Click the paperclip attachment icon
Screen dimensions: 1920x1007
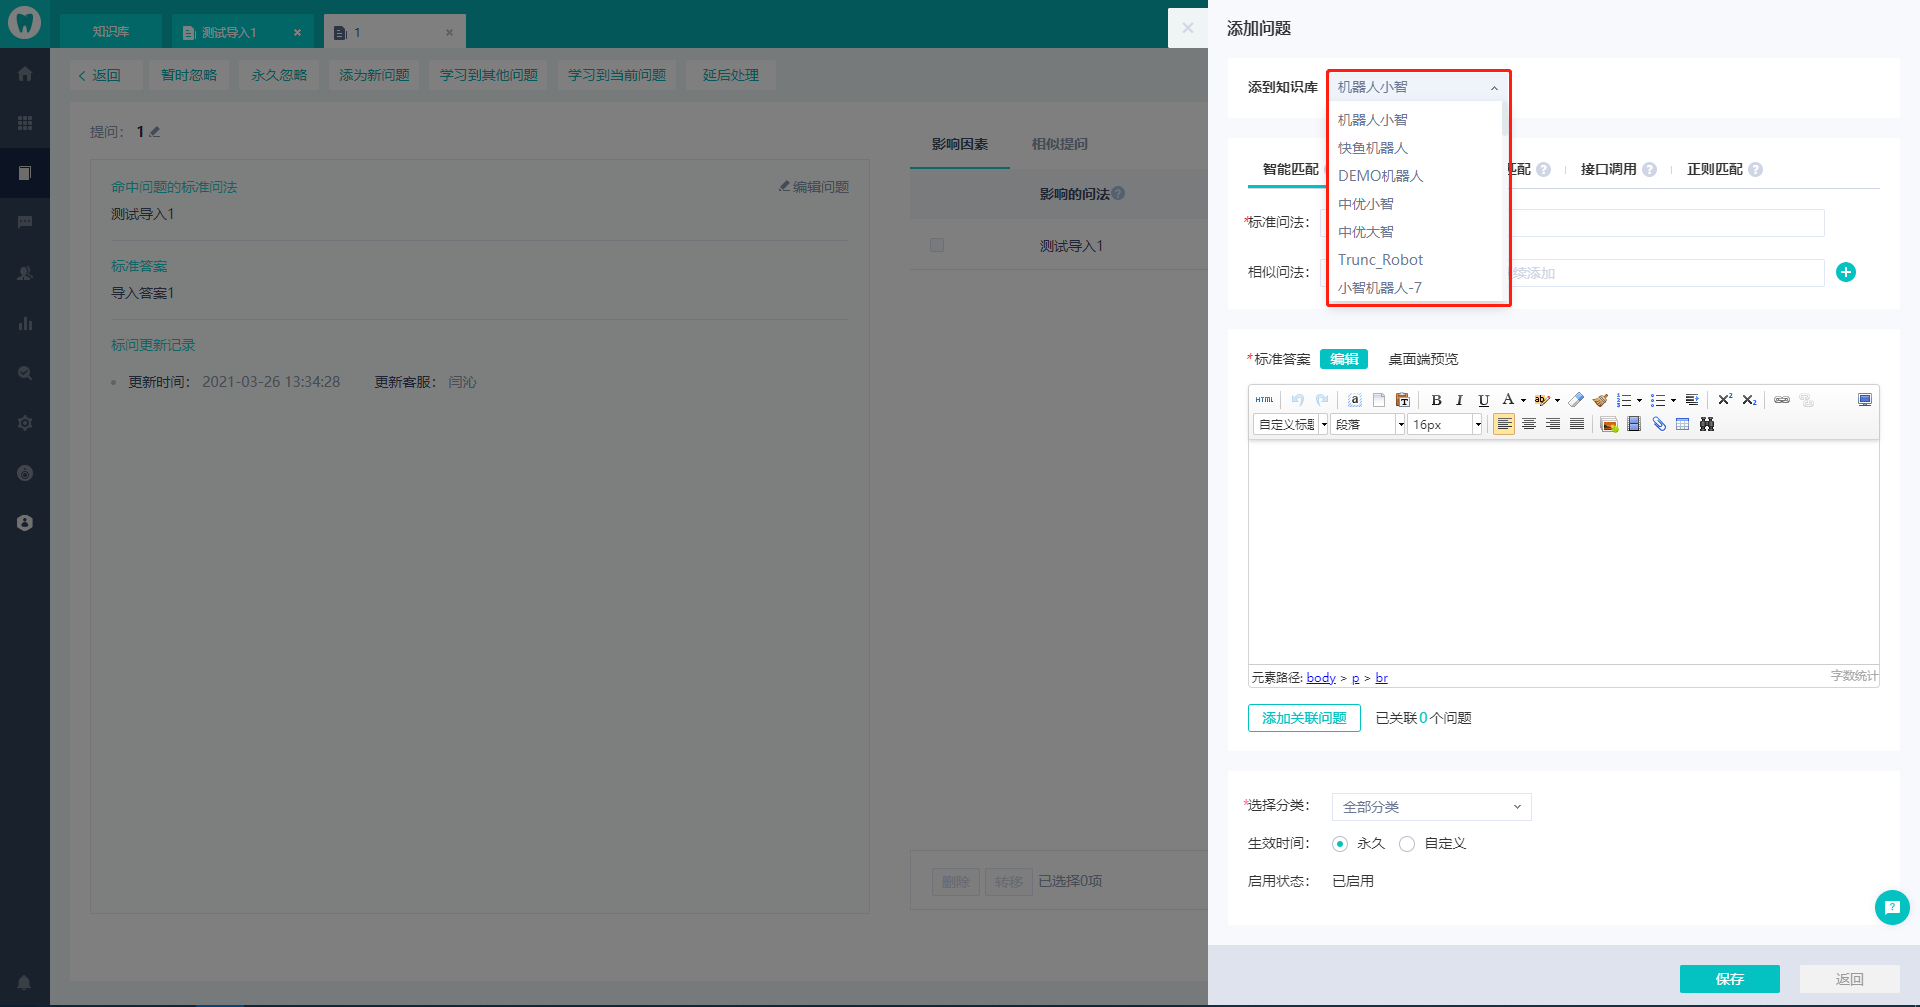(1659, 425)
